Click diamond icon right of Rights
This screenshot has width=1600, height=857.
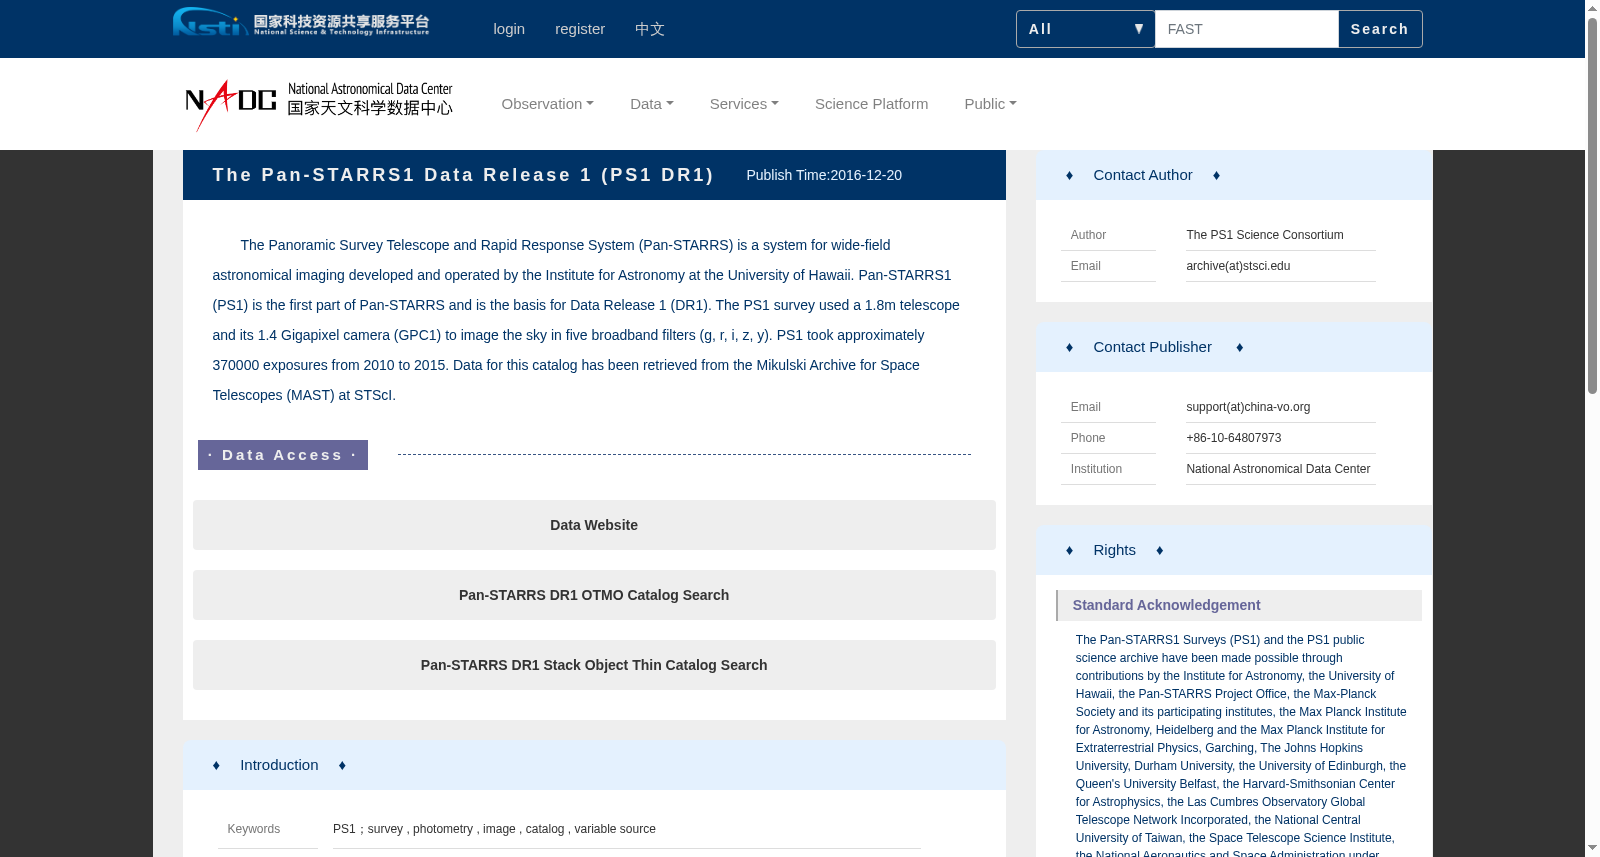click(1159, 550)
